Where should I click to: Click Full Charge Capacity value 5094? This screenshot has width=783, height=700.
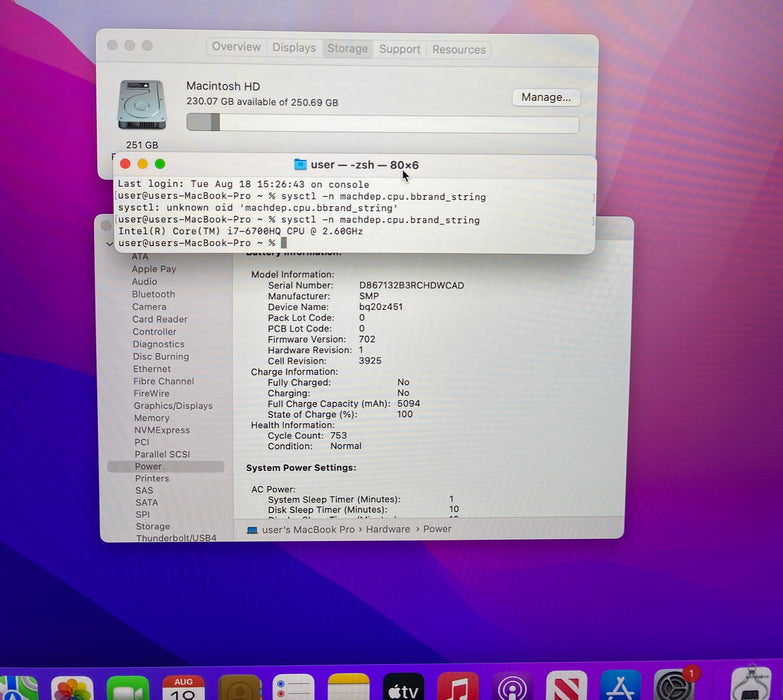tap(408, 403)
